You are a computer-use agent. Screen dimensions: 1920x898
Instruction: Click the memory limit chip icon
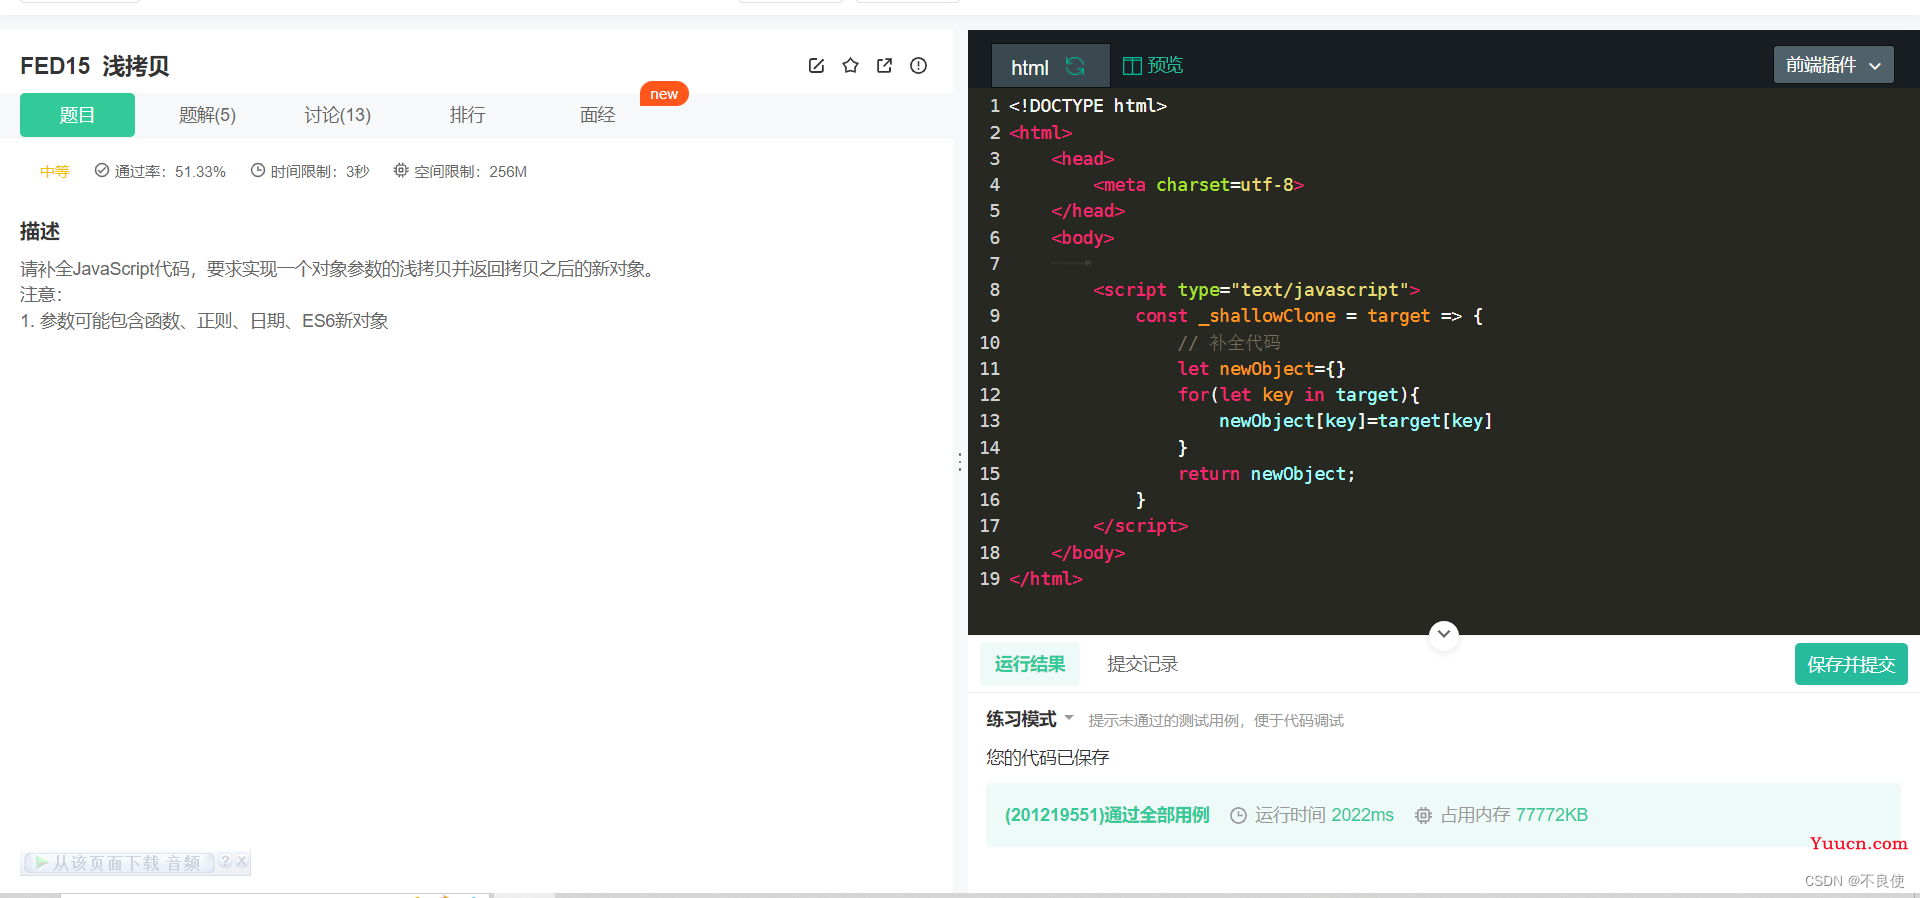[x=401, y=171]
